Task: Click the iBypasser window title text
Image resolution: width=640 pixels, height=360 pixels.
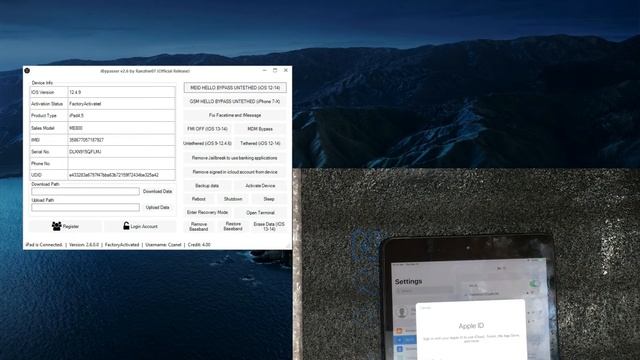Action: 145,71
